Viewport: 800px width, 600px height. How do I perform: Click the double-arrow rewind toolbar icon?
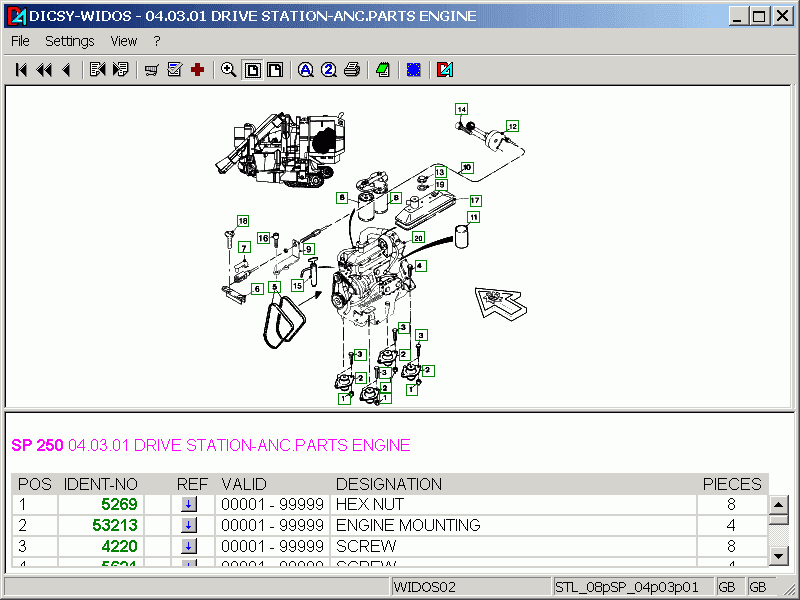pyautogui.click(x=44, y=70)
